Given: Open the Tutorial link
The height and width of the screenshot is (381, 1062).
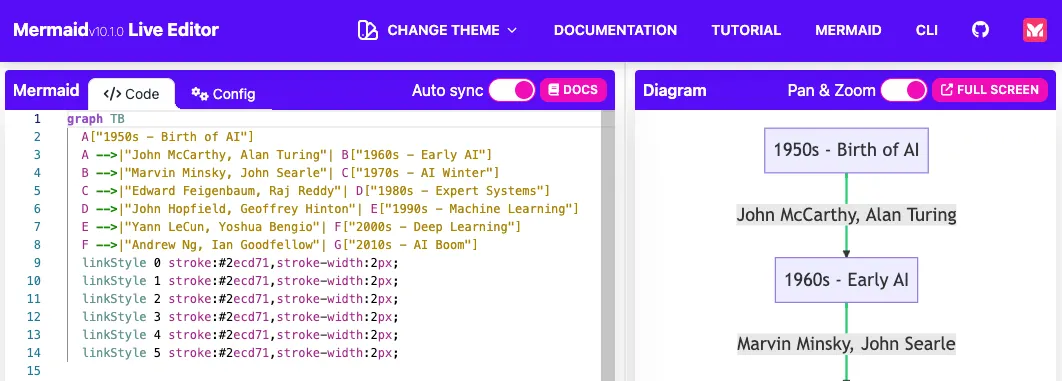Looking at the screenshot, I should 746,30.
